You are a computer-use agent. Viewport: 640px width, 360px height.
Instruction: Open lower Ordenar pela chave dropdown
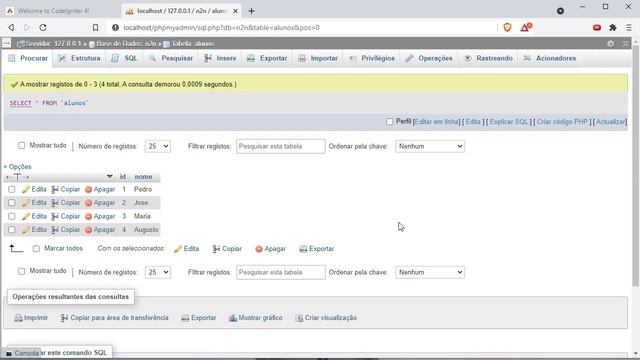(x=430, y=272)
